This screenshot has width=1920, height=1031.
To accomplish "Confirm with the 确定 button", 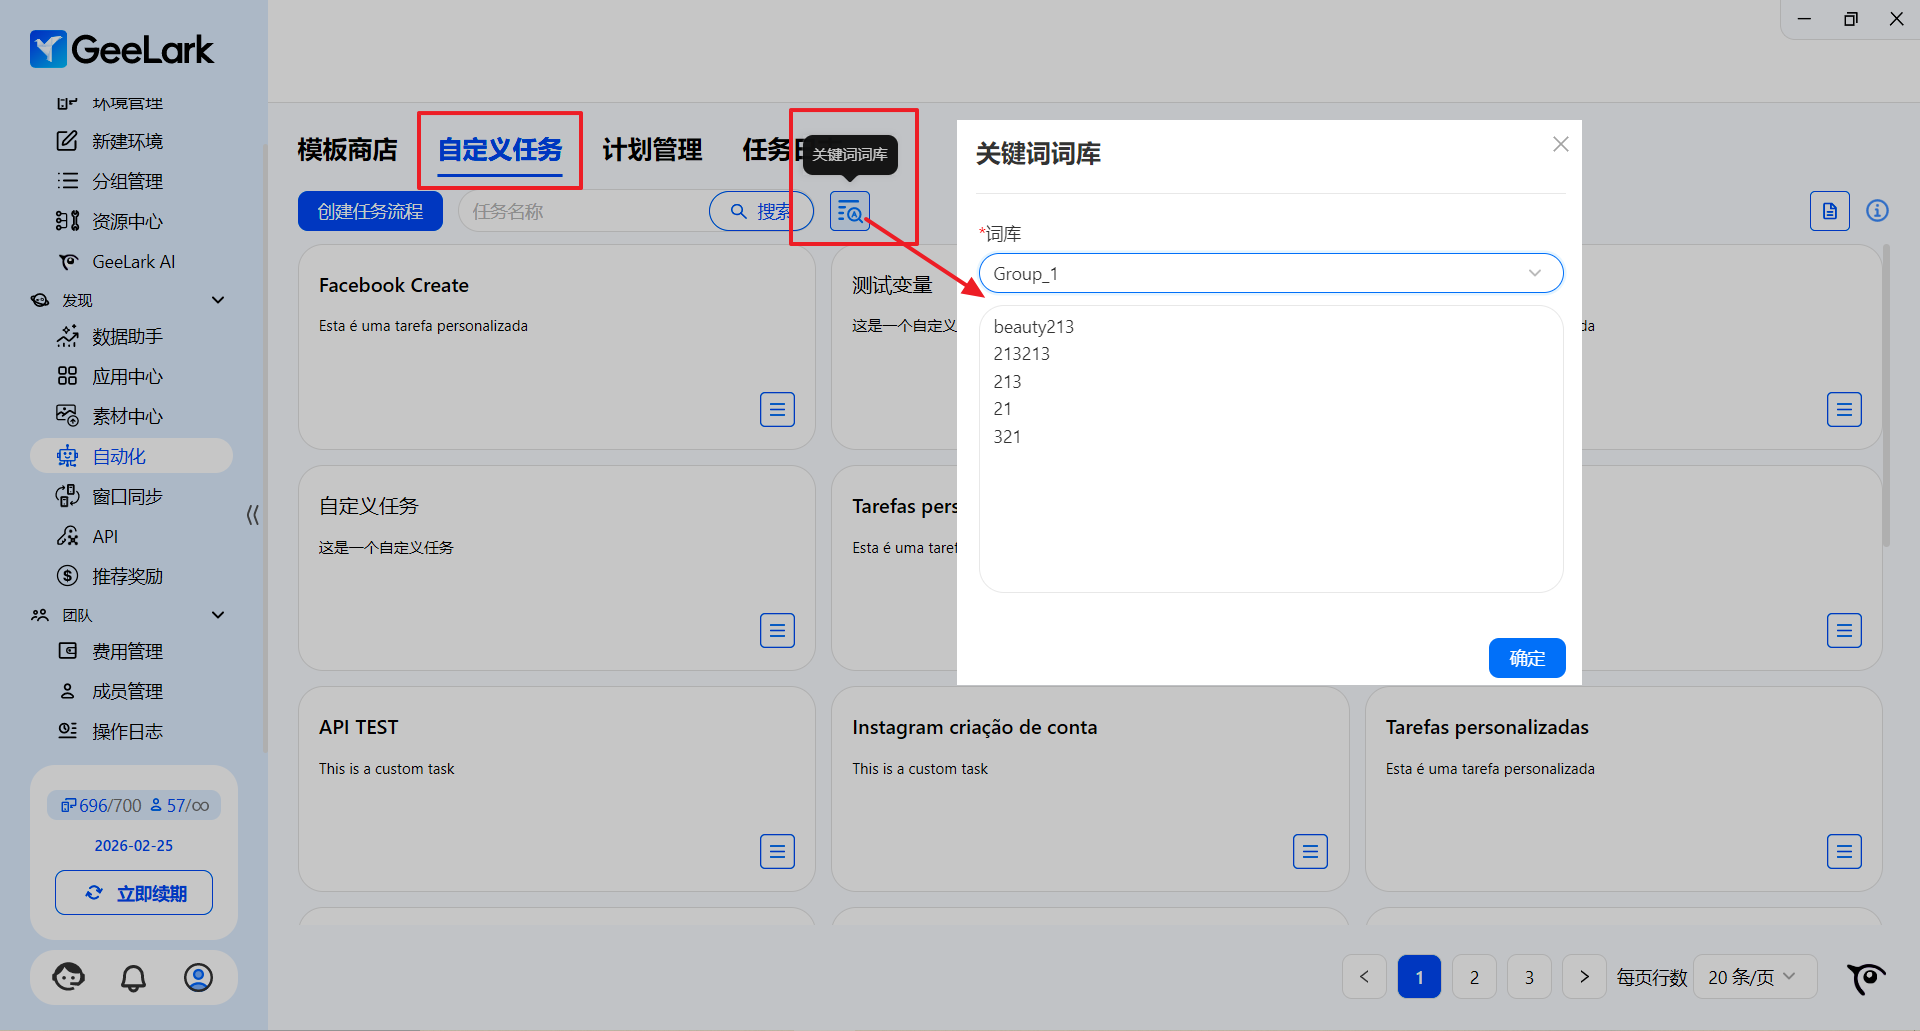I will click(x=1526, y=658).
